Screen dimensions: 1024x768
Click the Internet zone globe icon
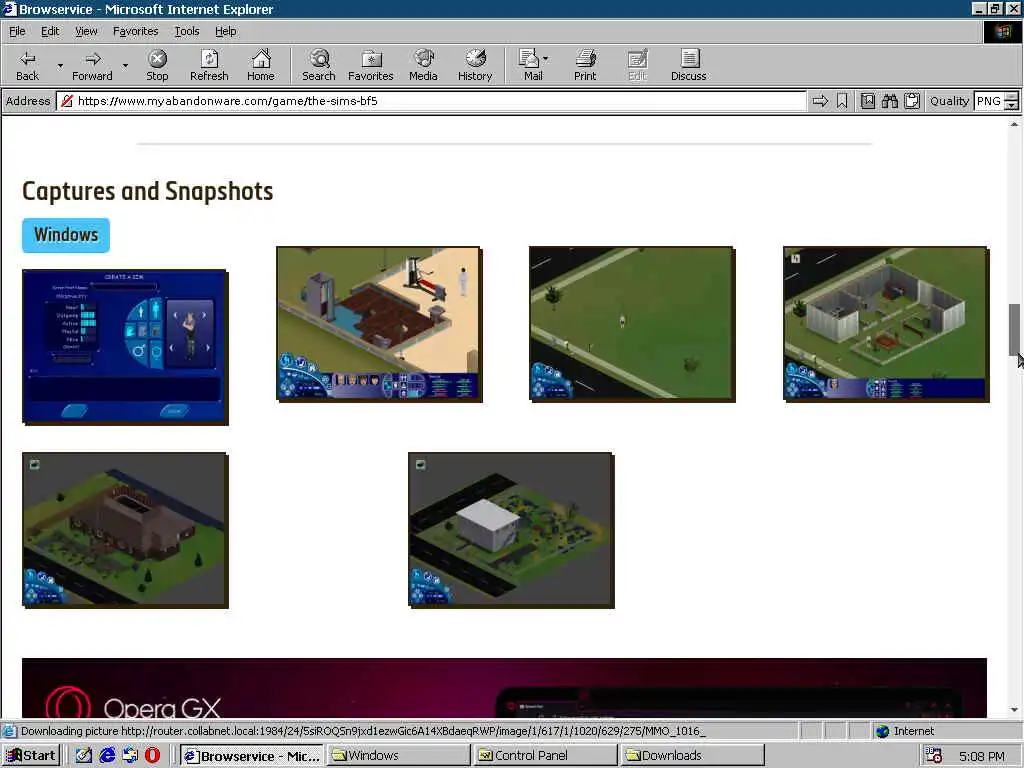click(882, 731)
